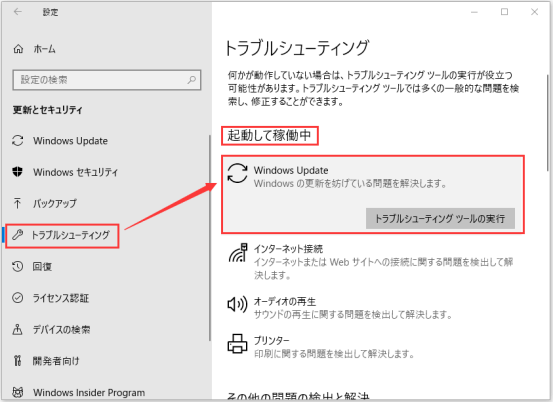The width and height of the screenshot is (553, 403).
Task: Maximize the 設定 window
Action: click(x=505, y=12)
